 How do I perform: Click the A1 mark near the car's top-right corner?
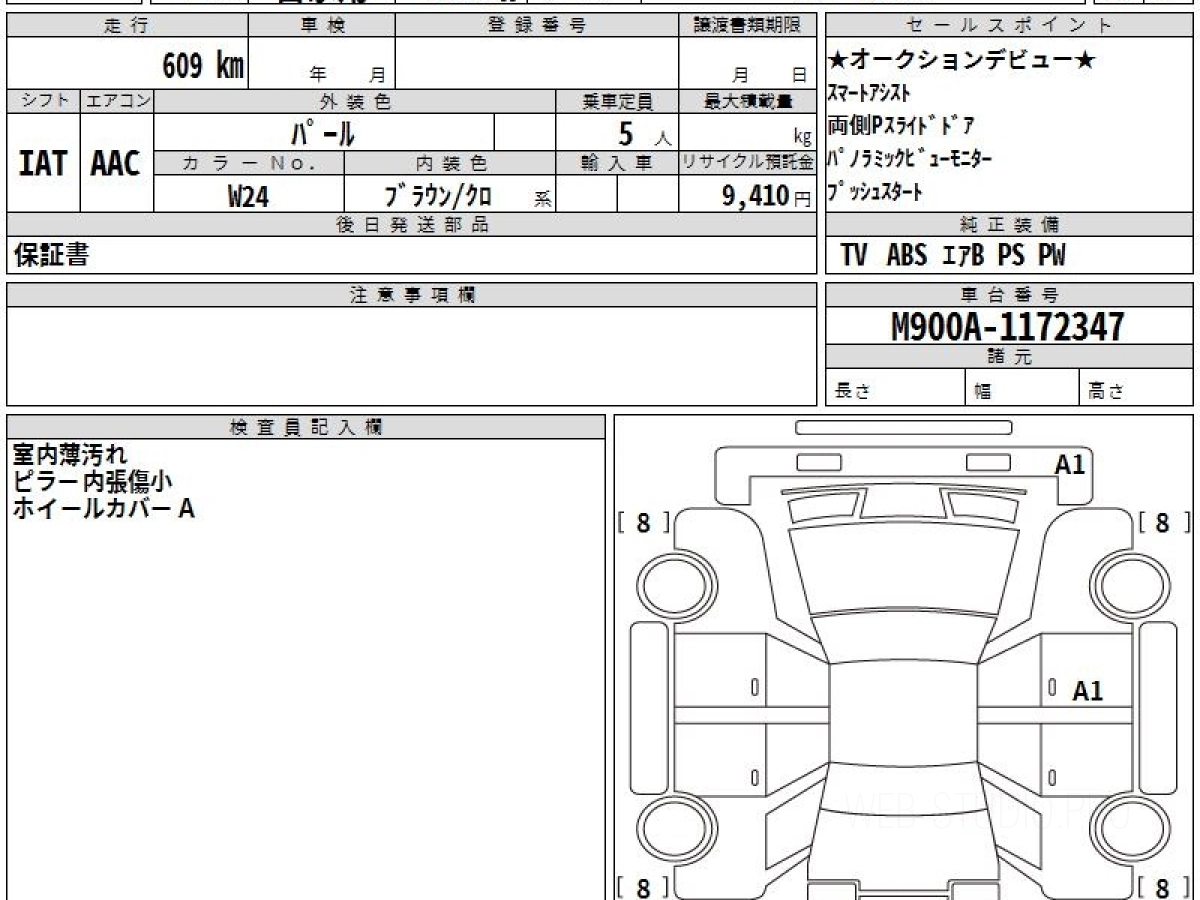pyautogui.click(x=1070, y=464)
